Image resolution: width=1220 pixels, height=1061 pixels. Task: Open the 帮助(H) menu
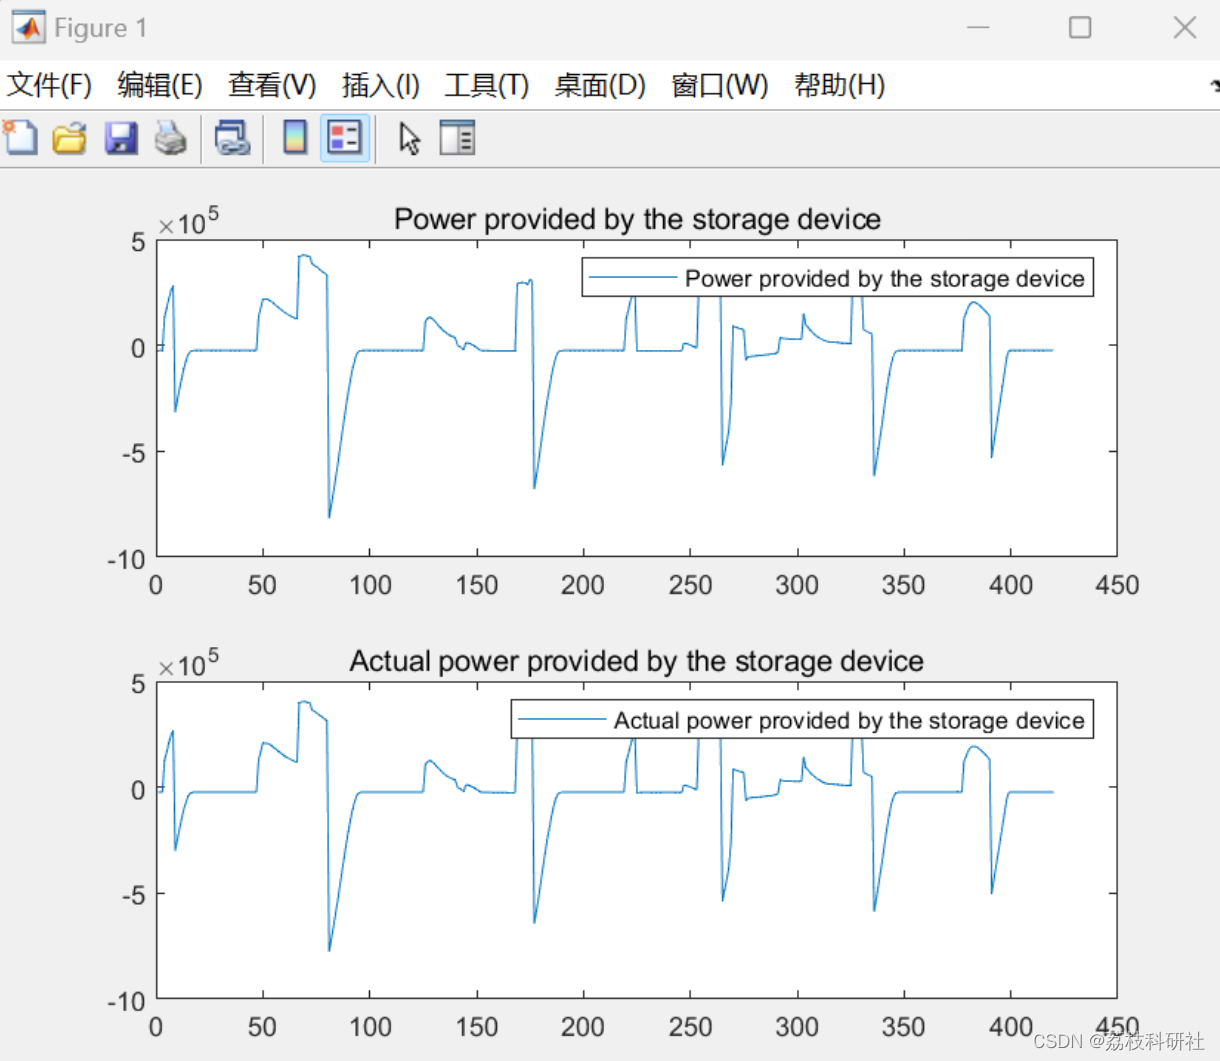840,85
